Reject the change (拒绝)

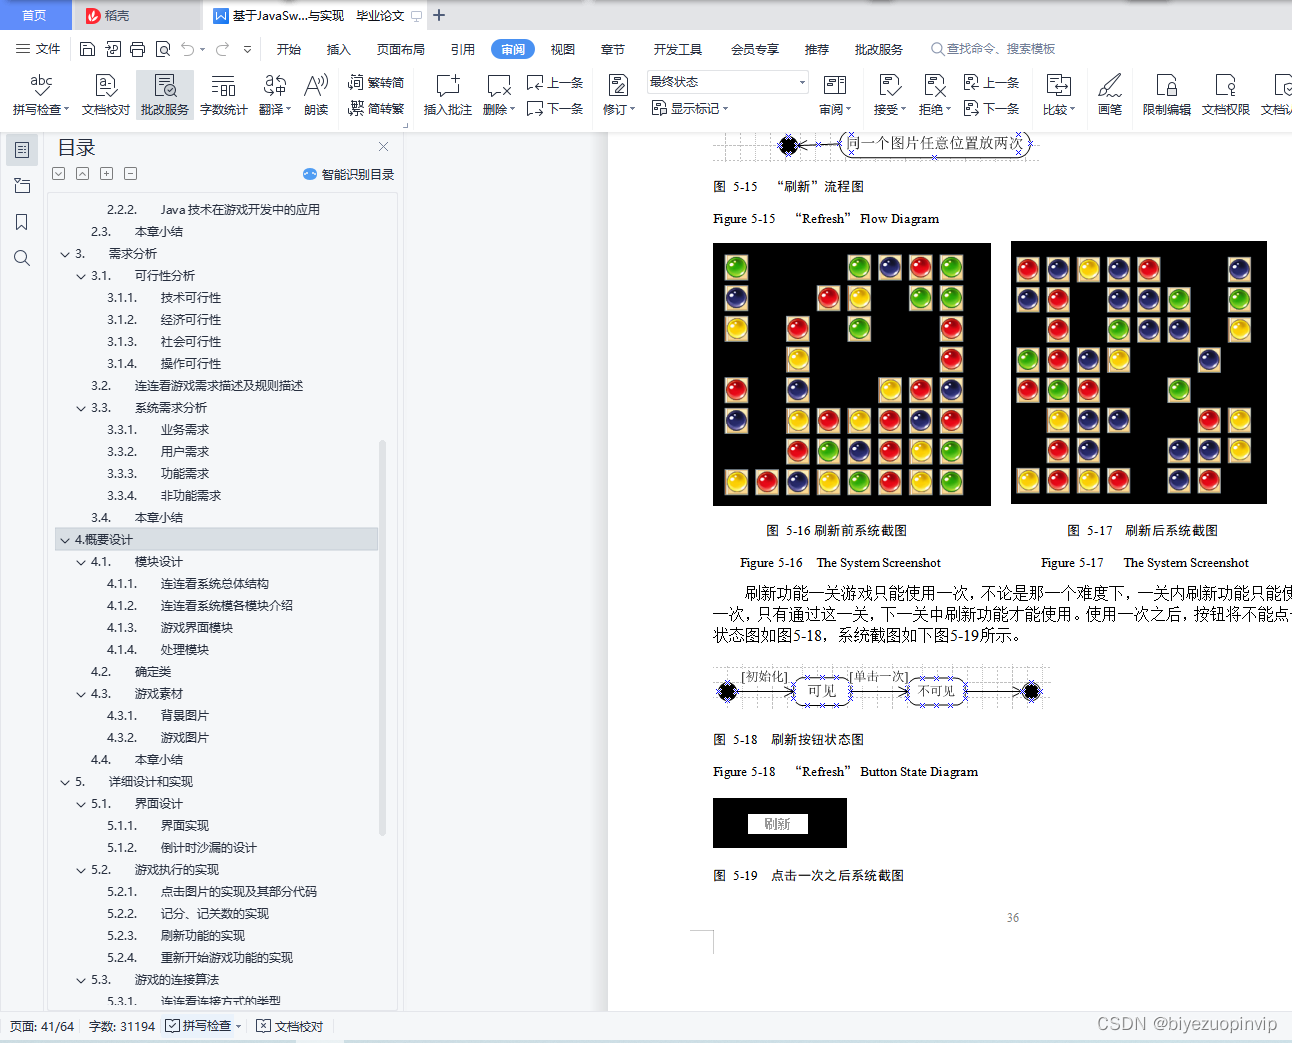934,95
